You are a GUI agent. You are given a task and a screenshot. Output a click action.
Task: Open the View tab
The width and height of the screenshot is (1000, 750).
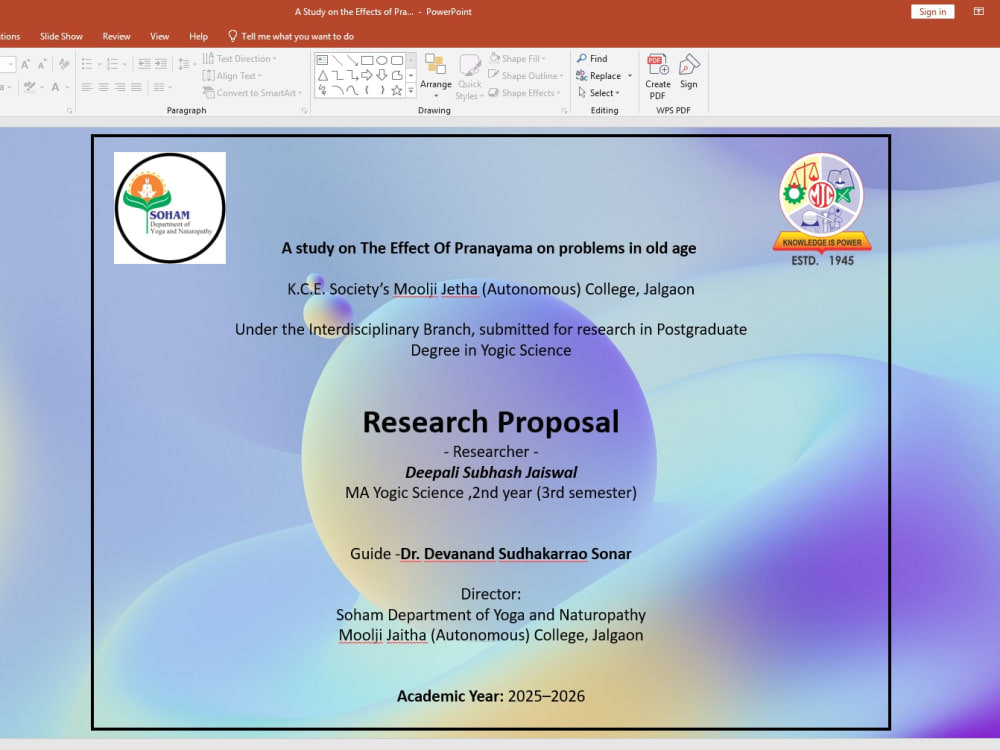pos(159,36)
